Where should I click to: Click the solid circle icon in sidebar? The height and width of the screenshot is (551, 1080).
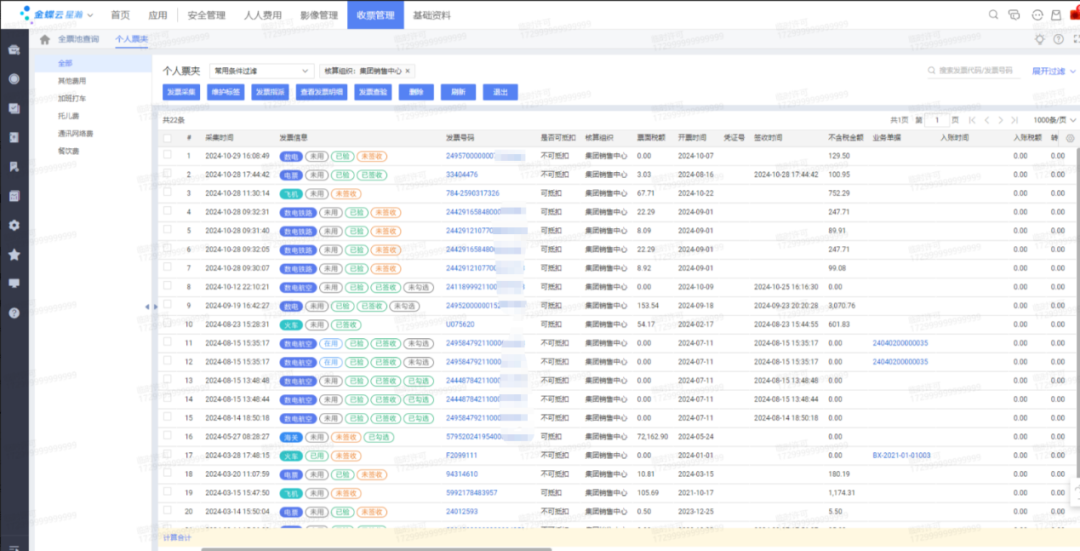[x=14, y=79]
